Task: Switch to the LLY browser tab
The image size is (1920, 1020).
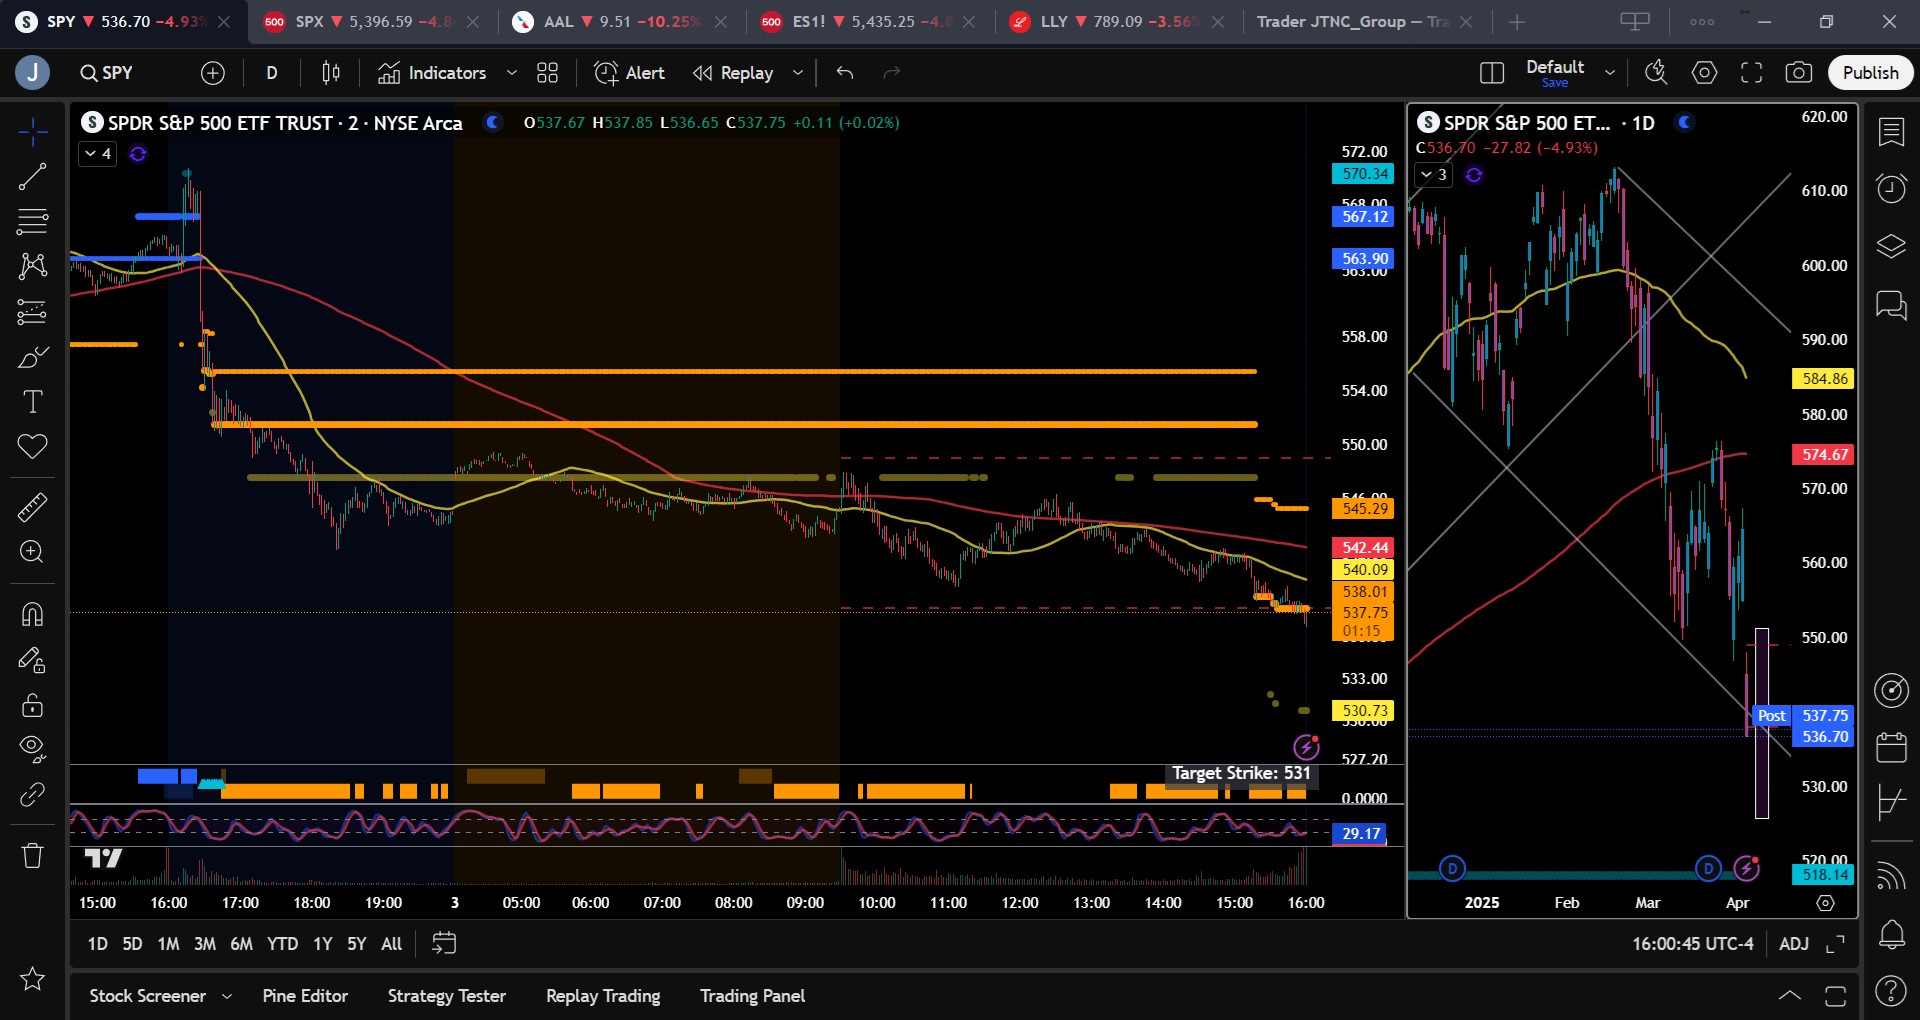Action: [1116, 22]
